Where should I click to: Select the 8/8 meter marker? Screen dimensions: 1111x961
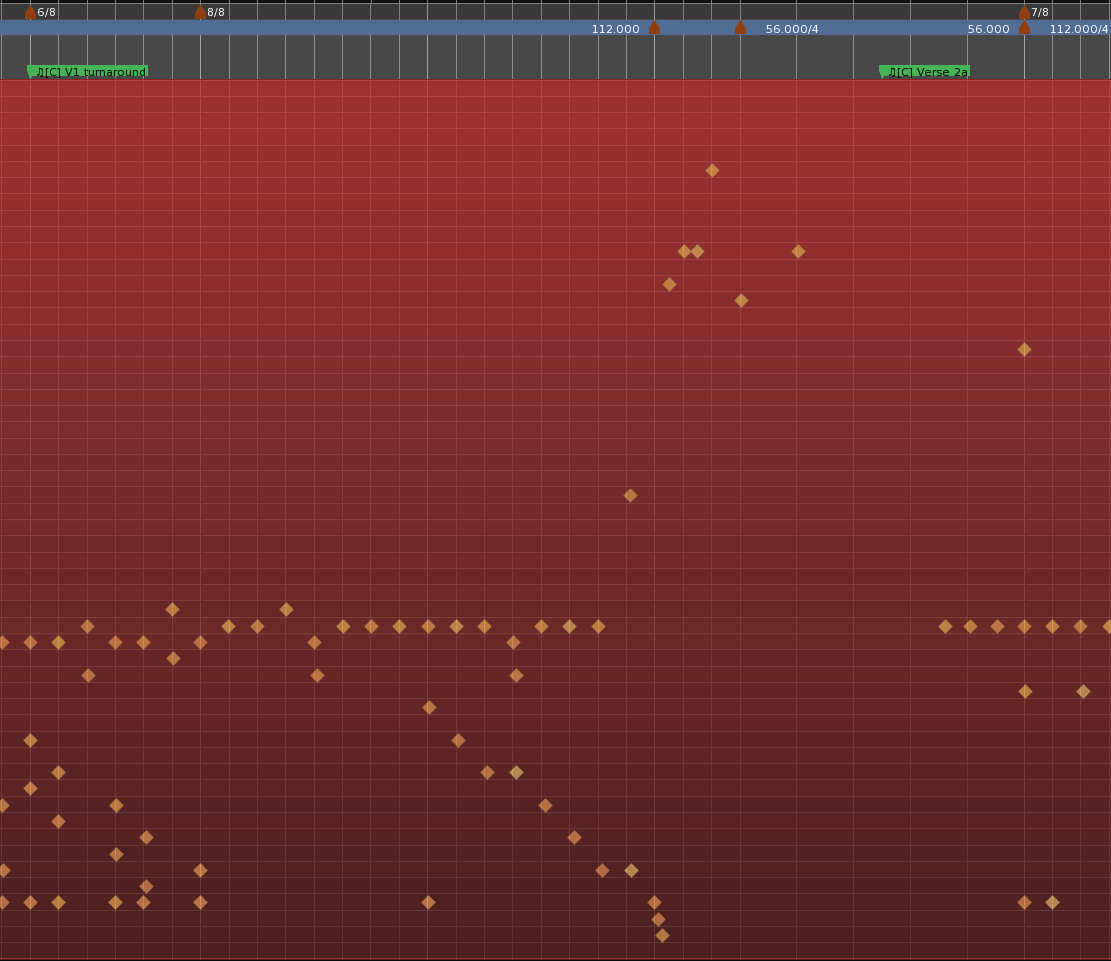pos(200,12)
